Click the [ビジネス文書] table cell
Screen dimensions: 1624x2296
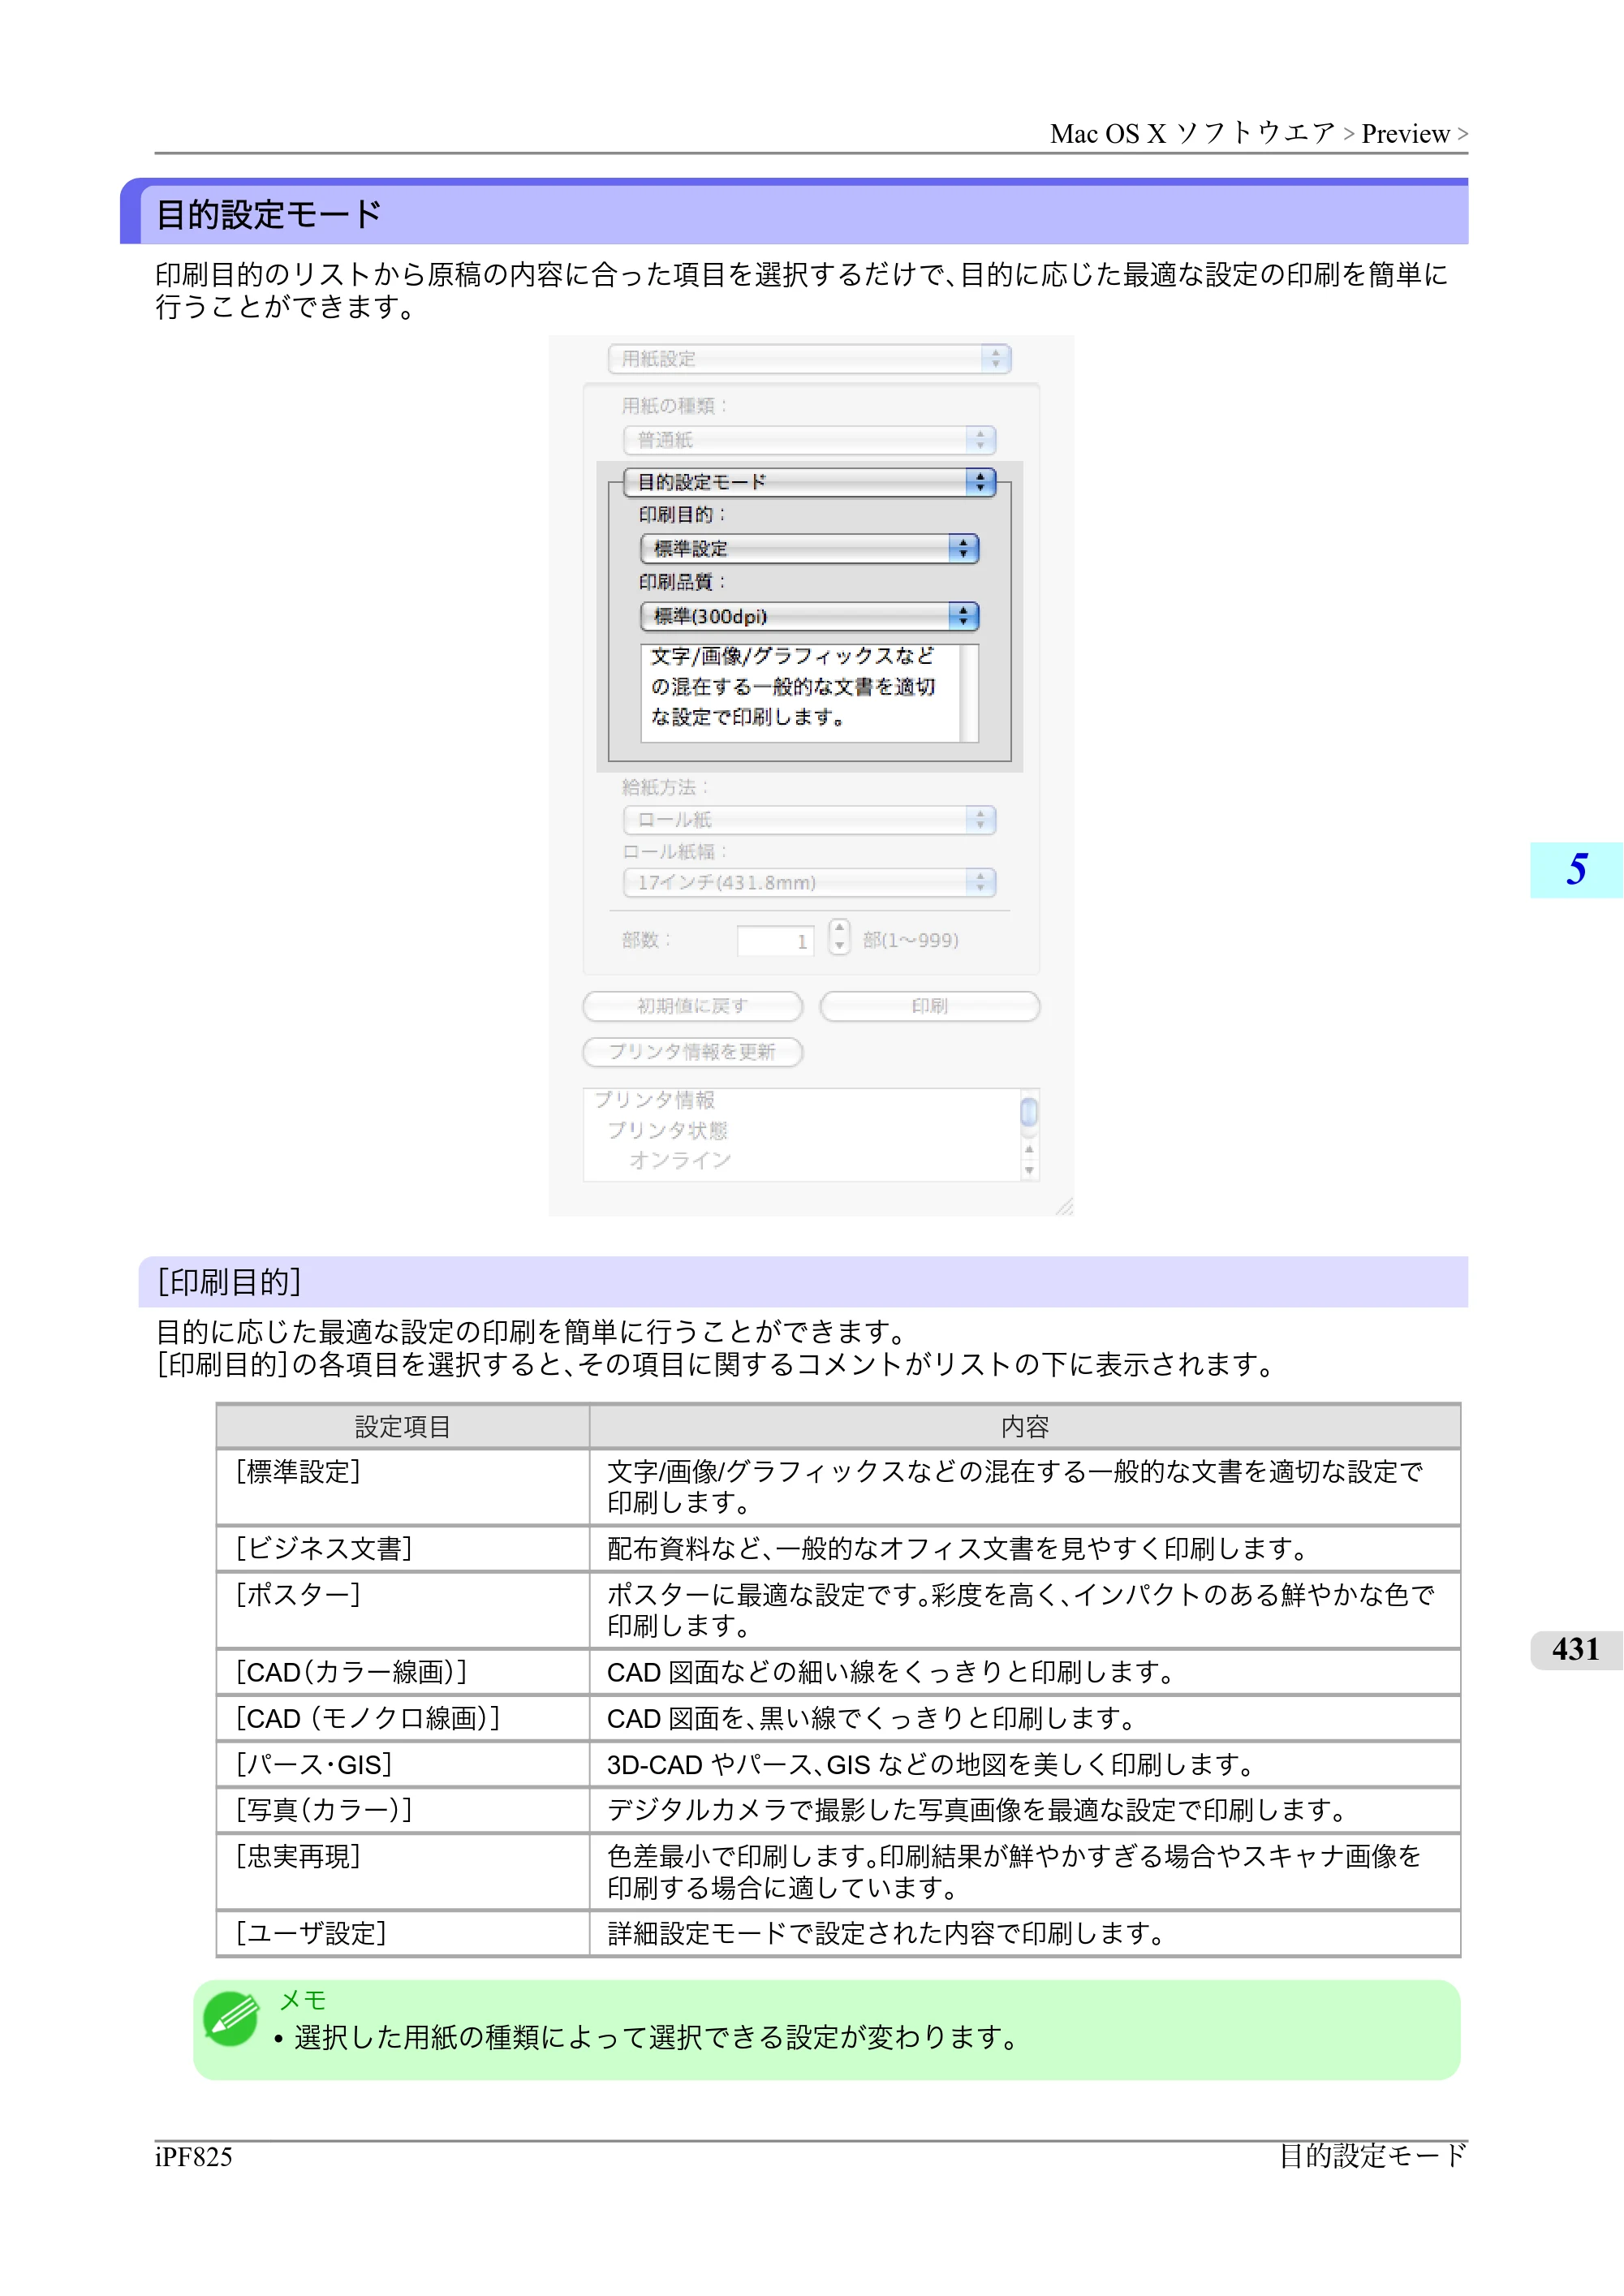pos(403,1549)
